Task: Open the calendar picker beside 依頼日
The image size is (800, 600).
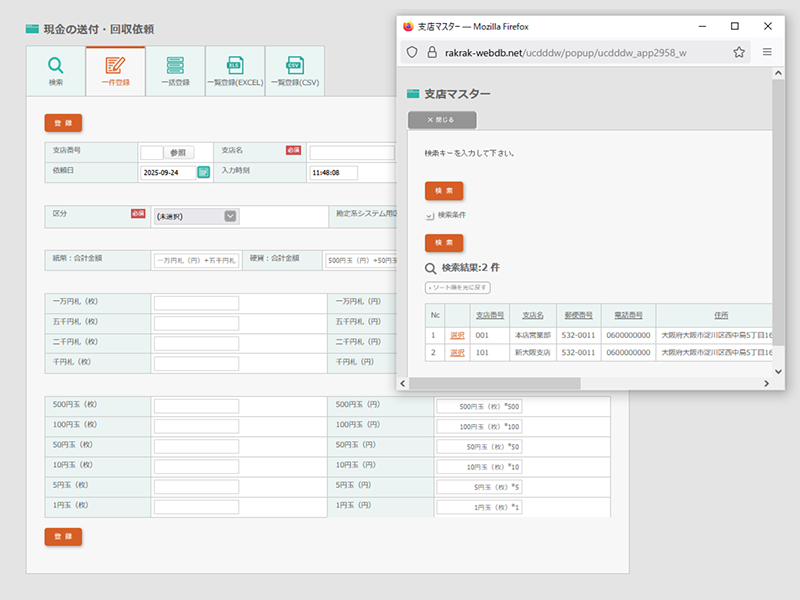Action: coord(204,172)
